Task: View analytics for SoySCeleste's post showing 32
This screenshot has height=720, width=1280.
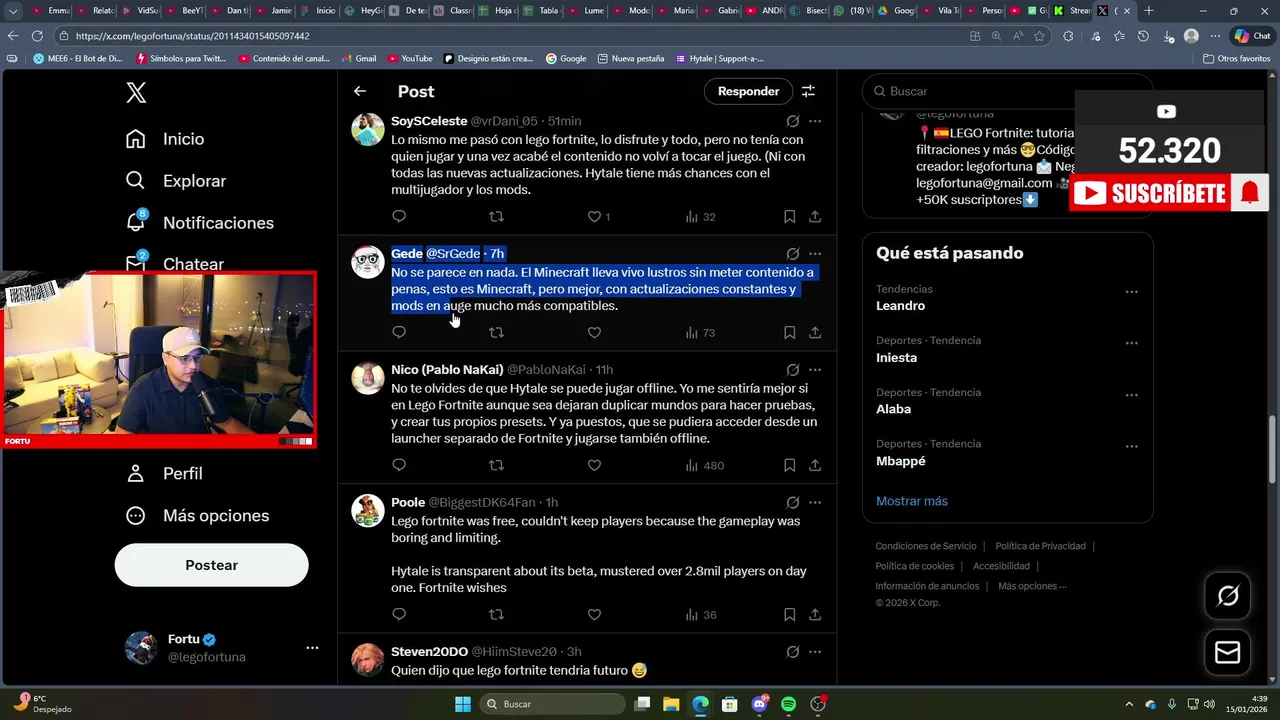Action: click(700, 216)
